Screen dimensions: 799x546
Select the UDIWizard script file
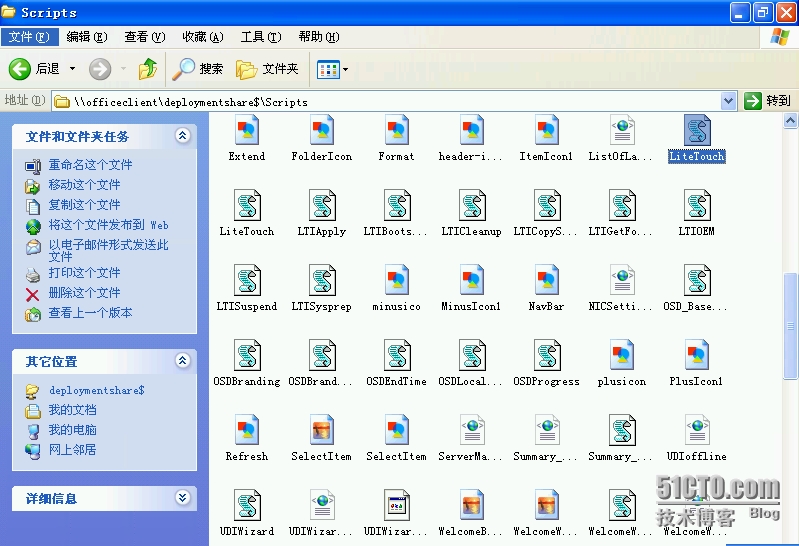coord(247,512)
